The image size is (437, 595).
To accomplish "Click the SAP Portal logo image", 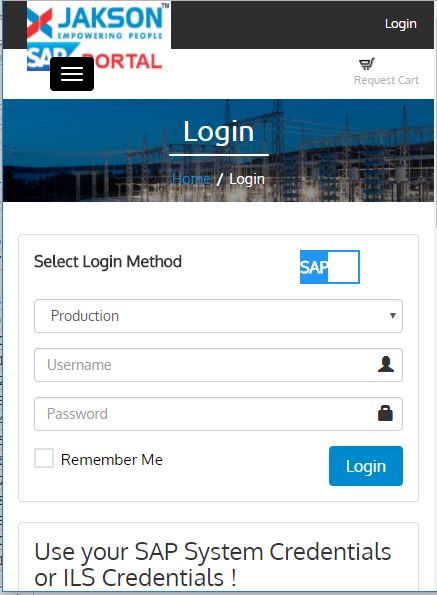I will tap(95, 57).
